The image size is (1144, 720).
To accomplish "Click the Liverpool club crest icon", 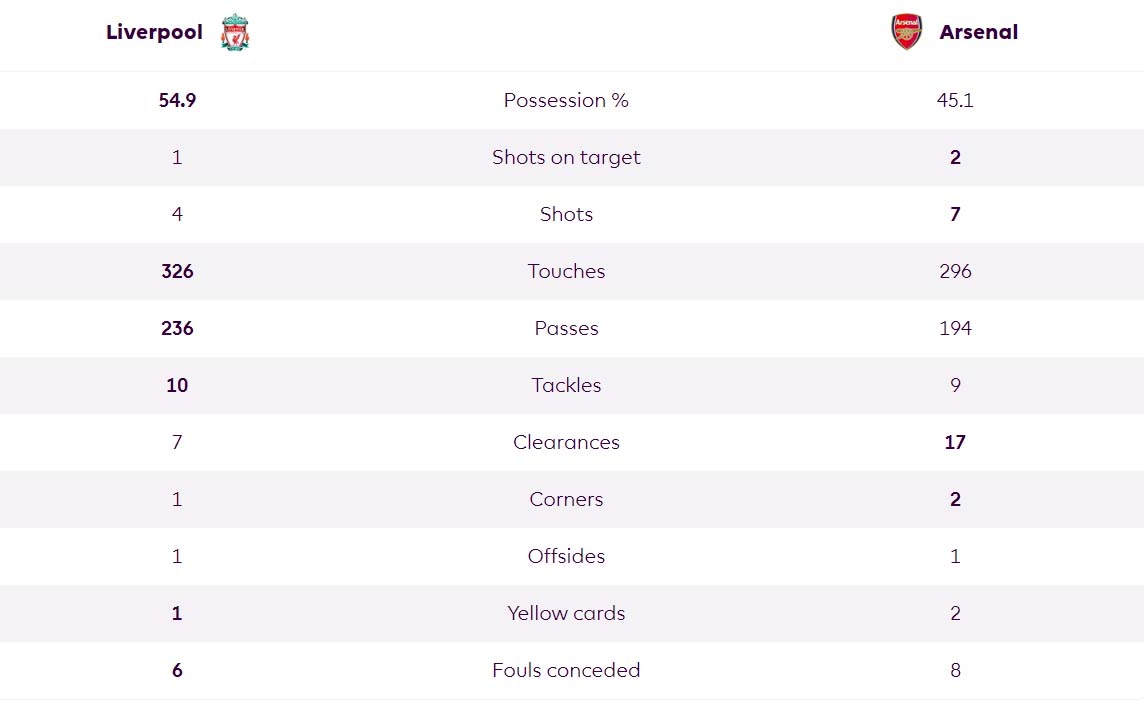I will (x=235, y=32).
